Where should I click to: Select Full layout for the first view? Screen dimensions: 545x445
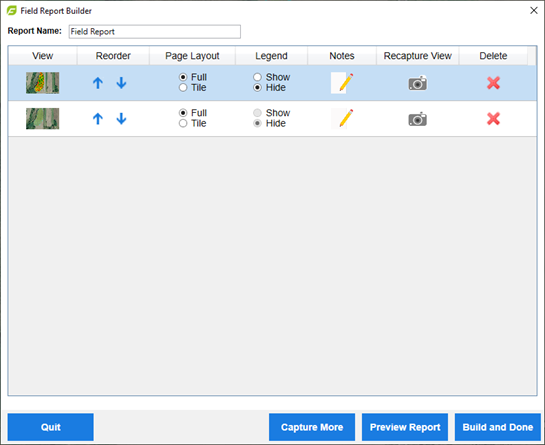193,77
